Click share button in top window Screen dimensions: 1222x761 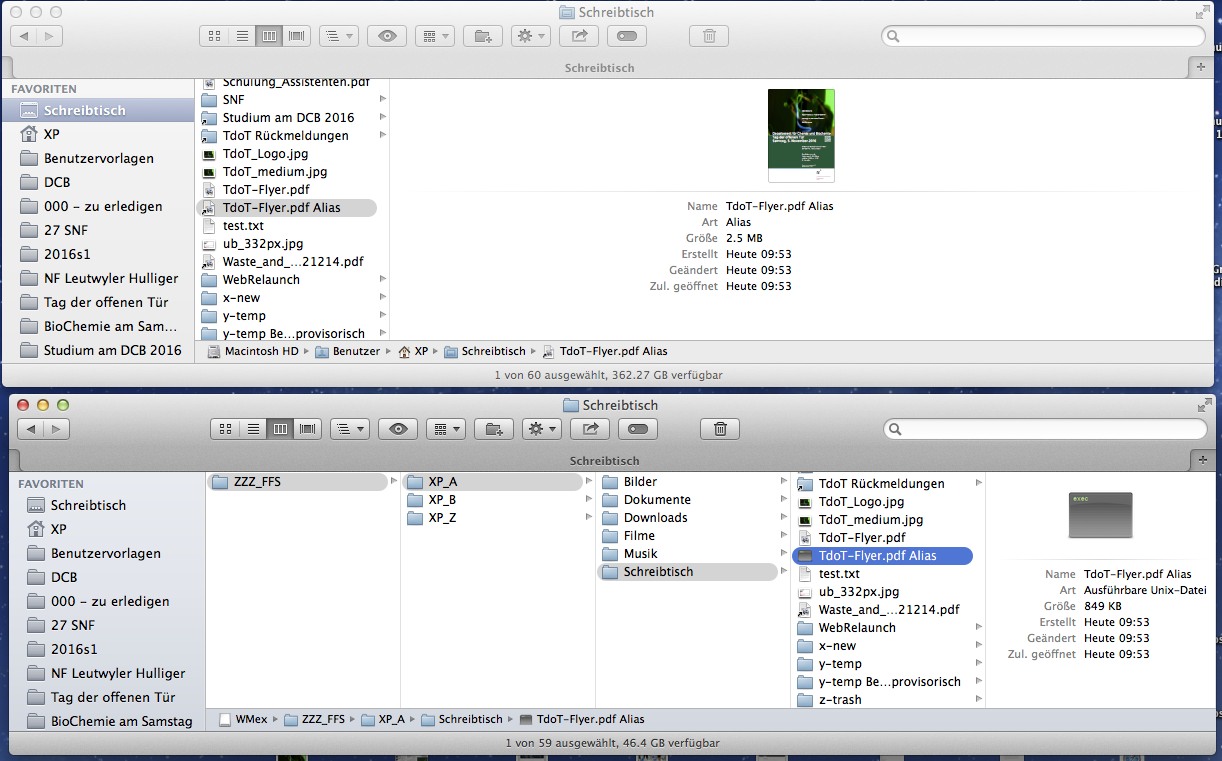(579, 36)
